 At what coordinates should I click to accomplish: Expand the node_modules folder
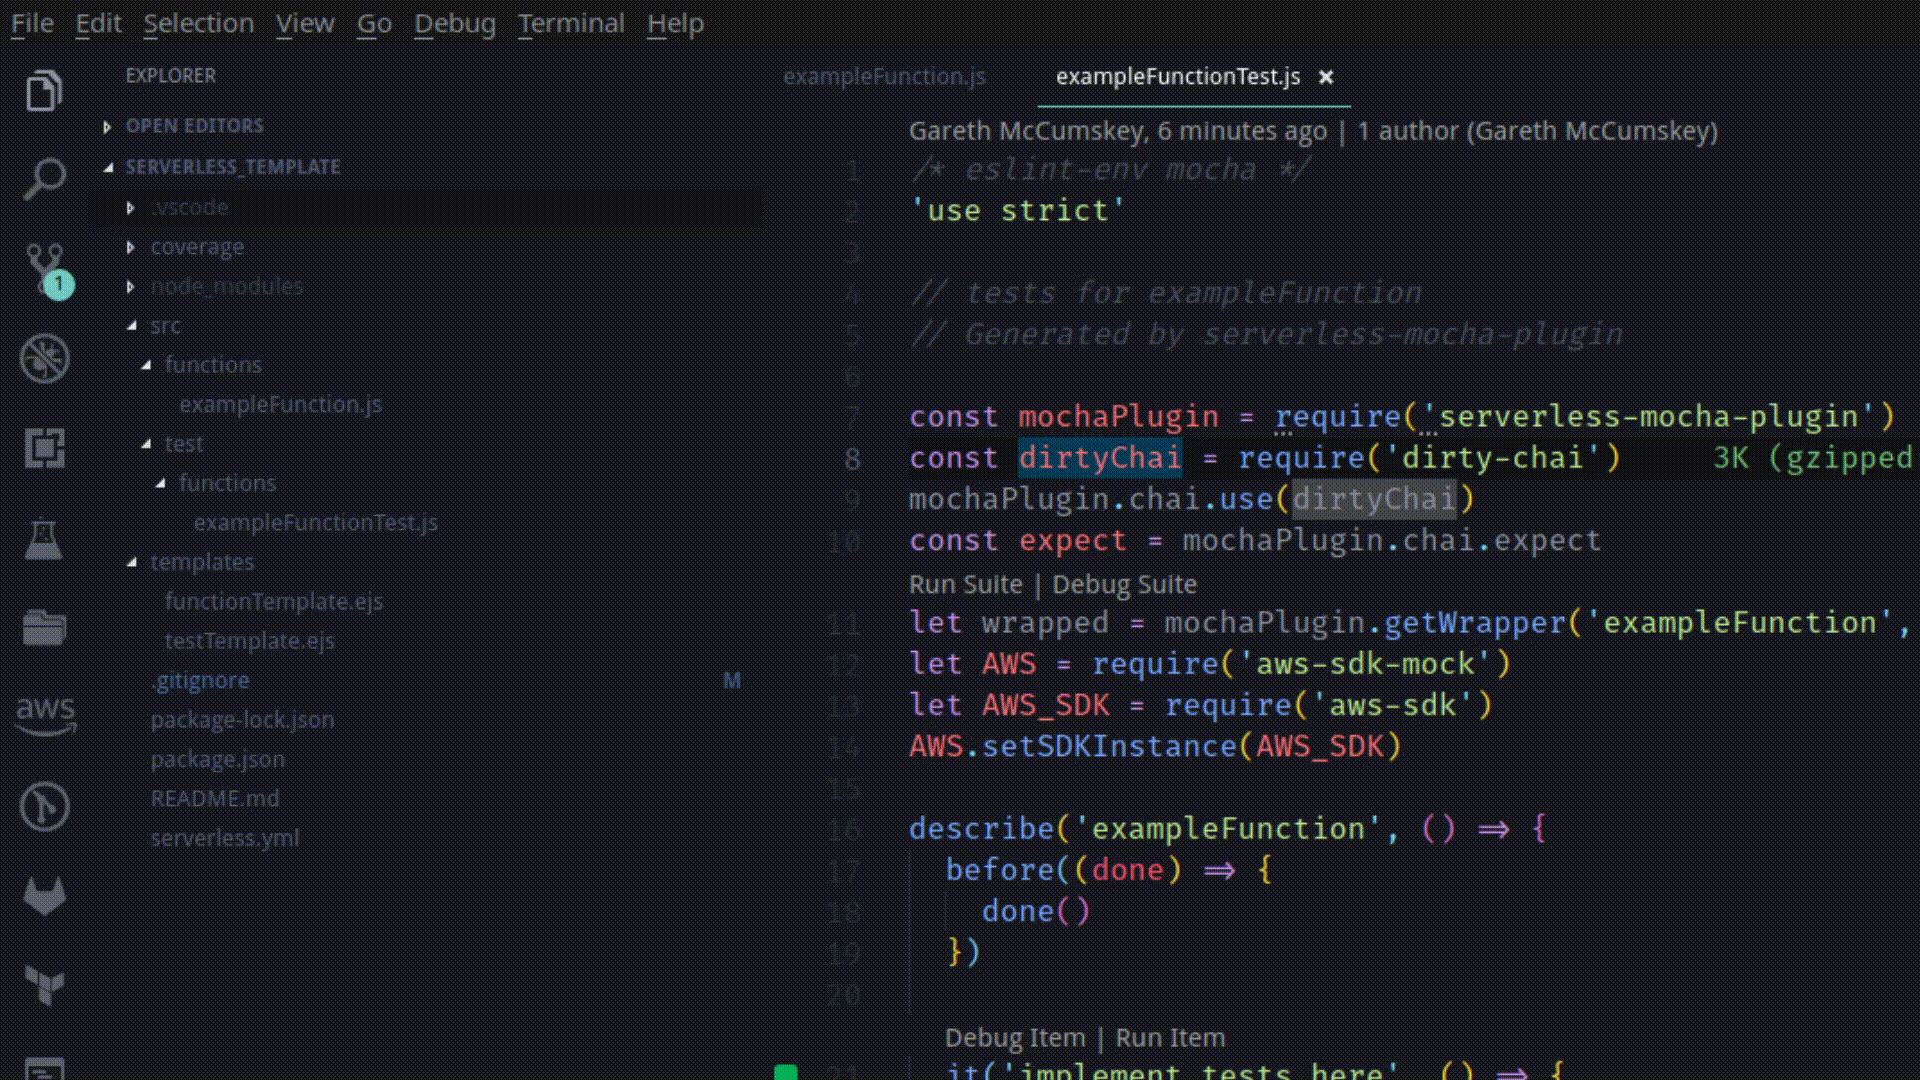coord(131,286)
